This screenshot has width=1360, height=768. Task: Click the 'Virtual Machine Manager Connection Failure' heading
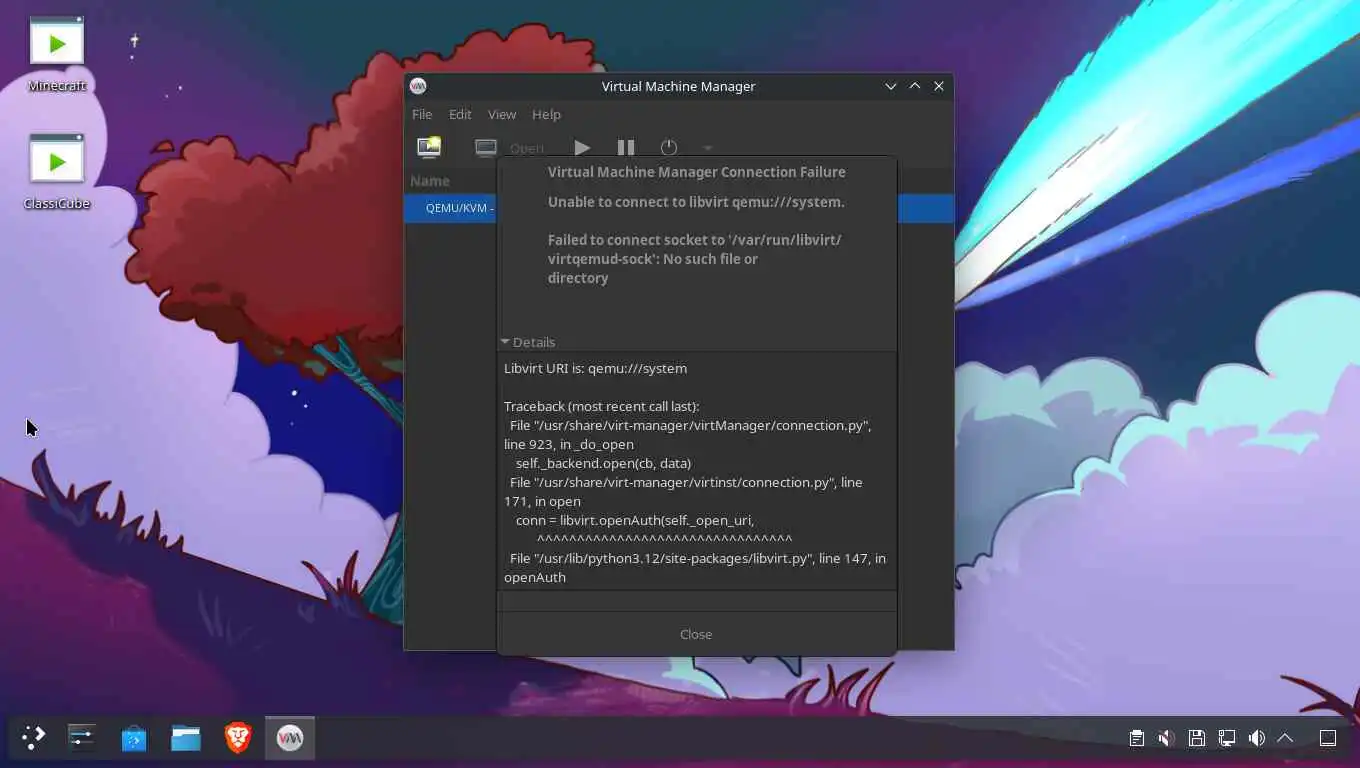coord(696,172)
